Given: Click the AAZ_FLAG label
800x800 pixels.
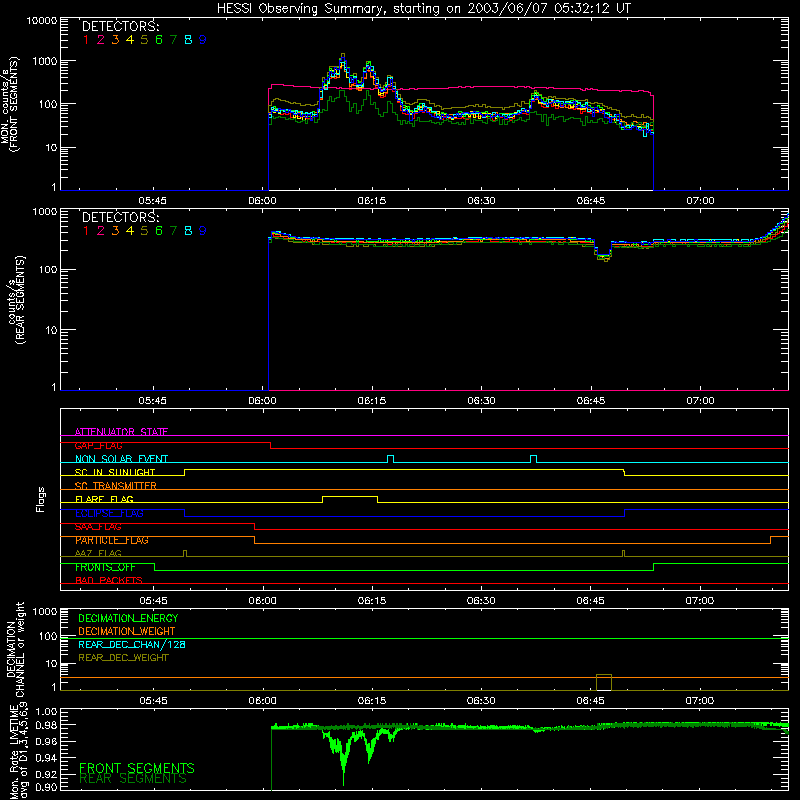Looking at the screenshot, I should [x=98, y=553].
